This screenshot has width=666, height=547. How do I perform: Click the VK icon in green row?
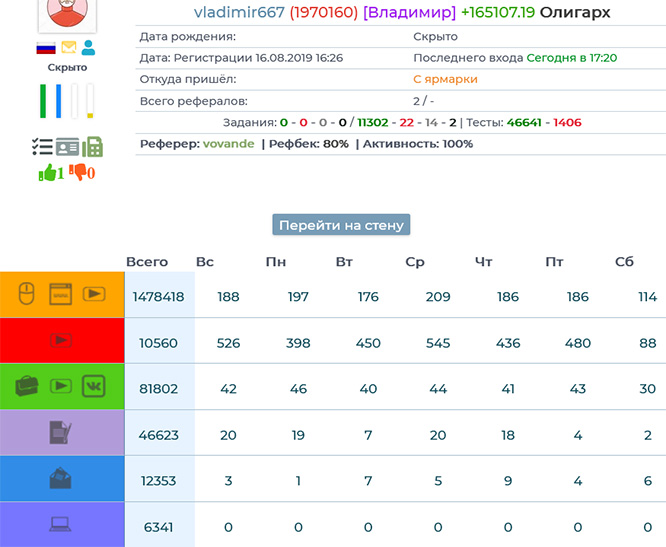pyautogui.click(x=94, y=386)
